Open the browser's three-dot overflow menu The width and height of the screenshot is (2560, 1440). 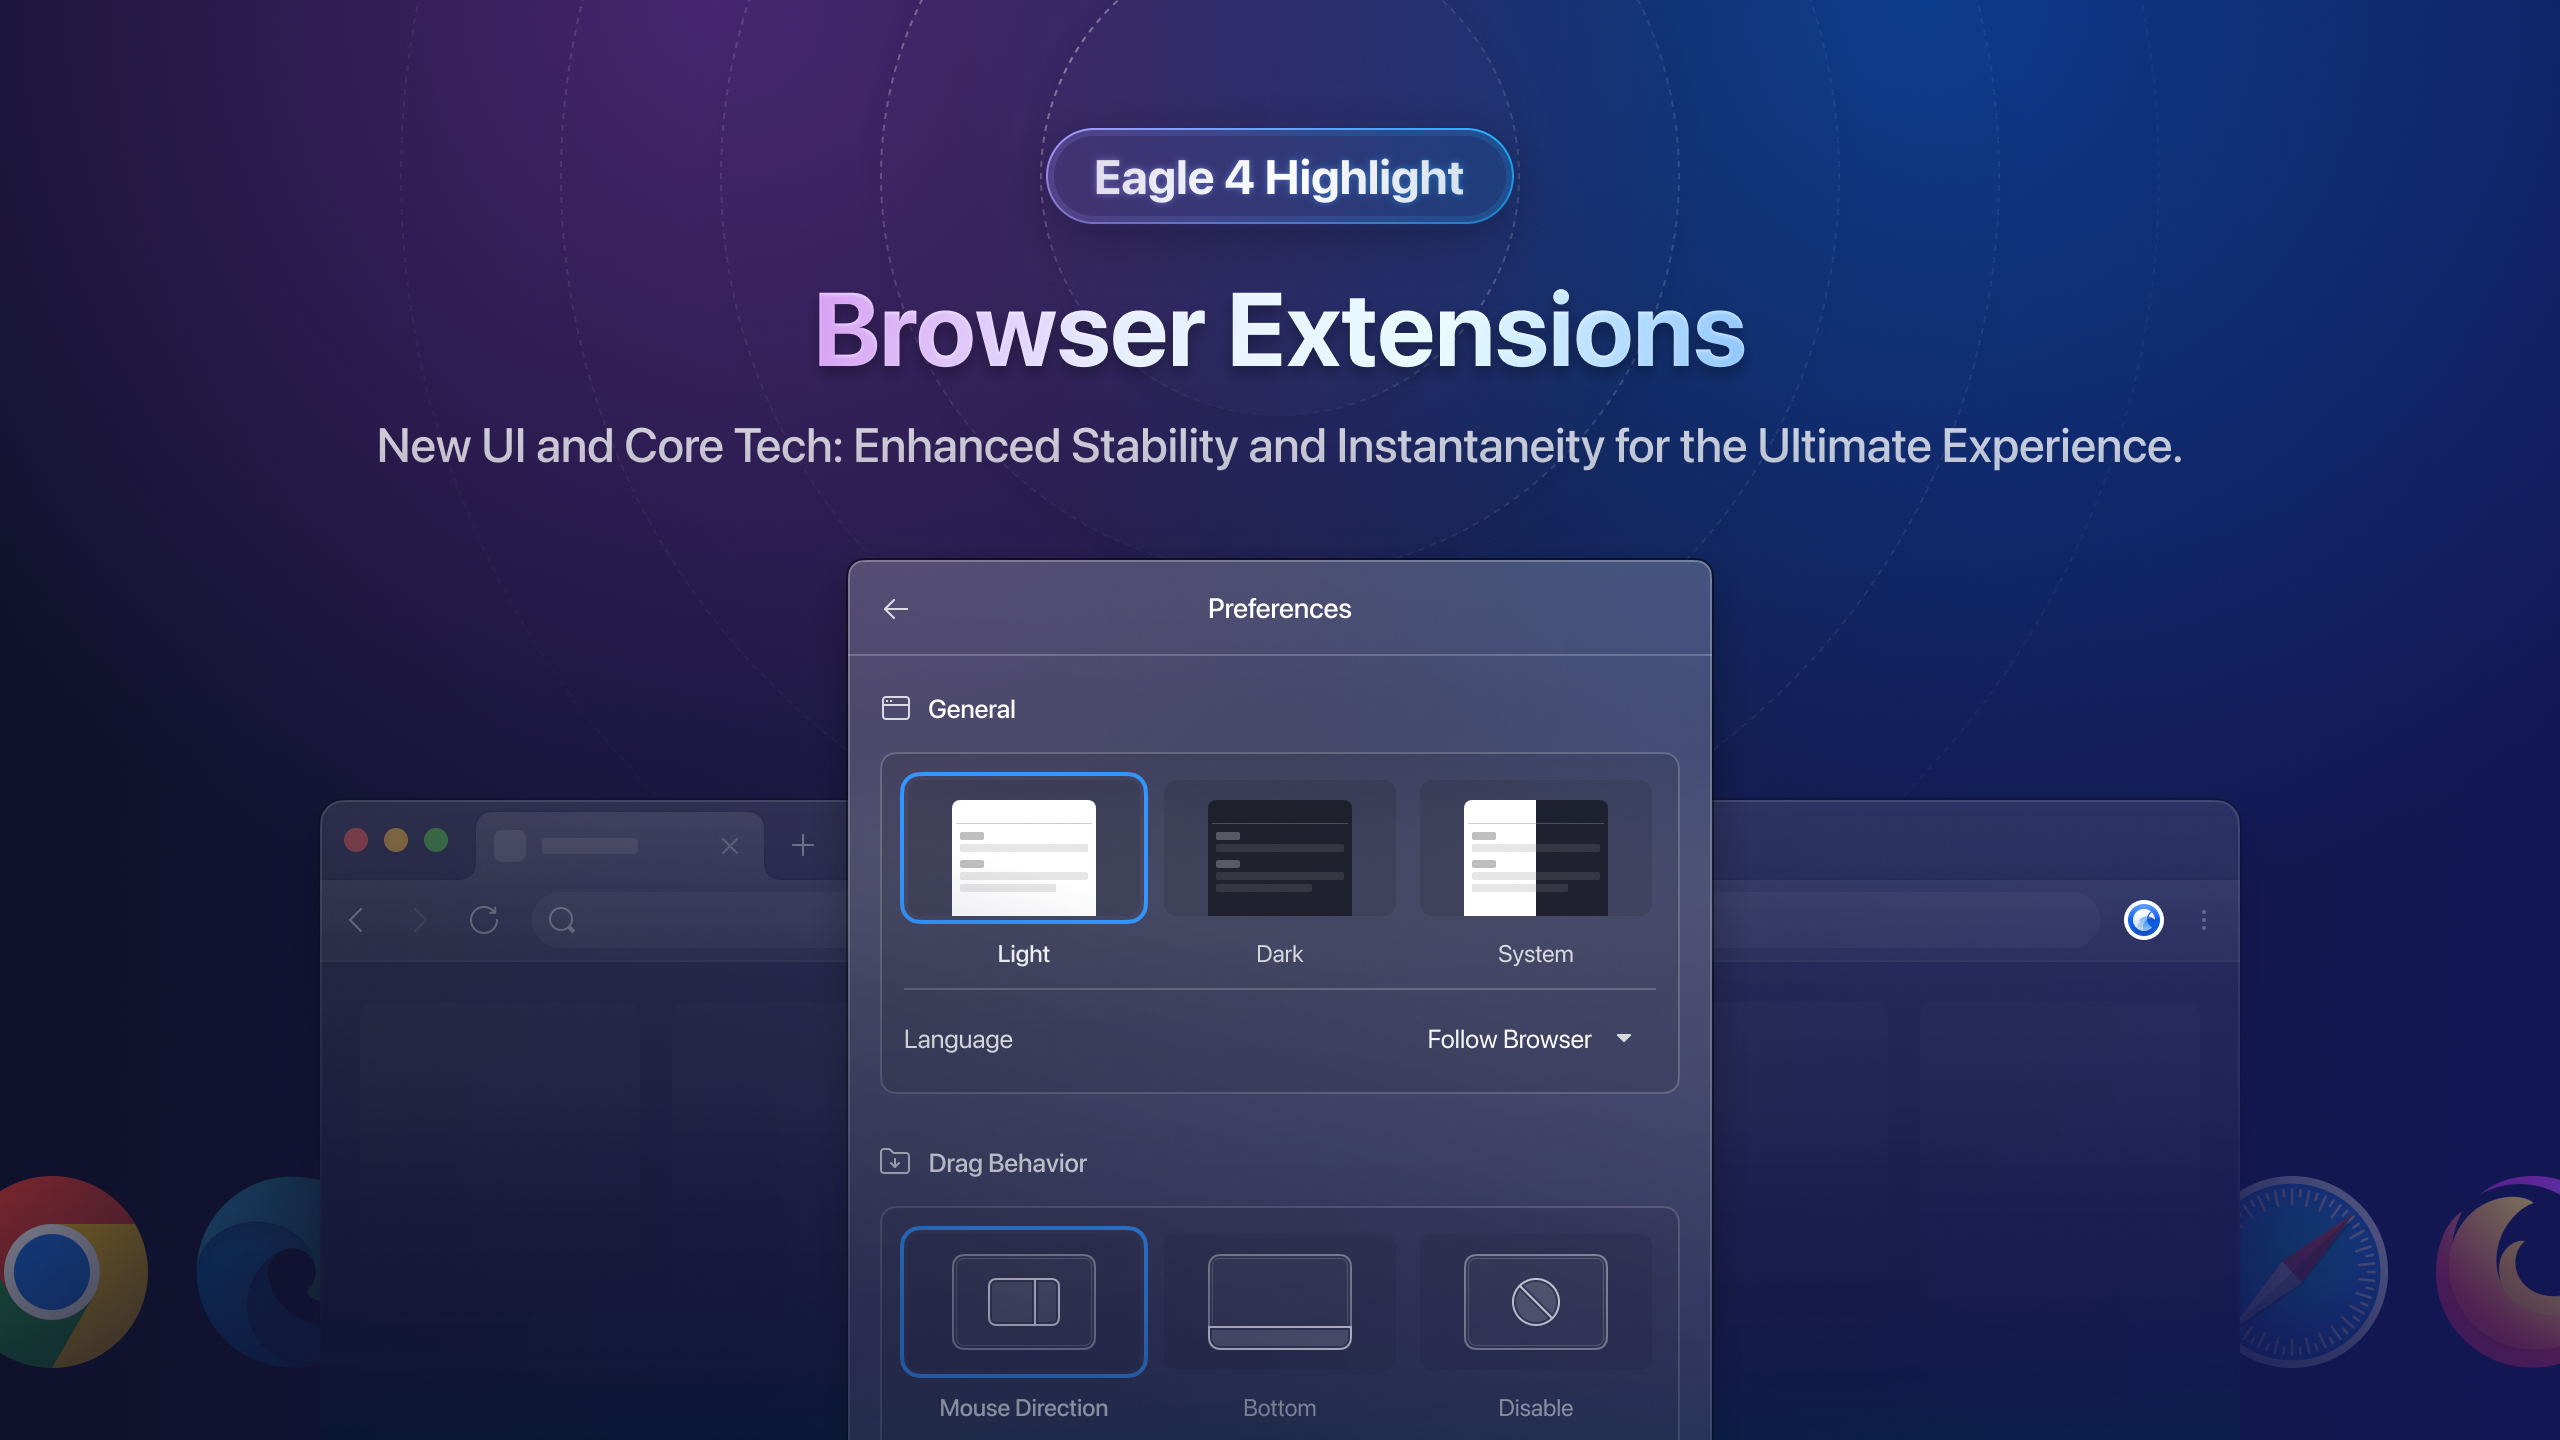pyautogui.click(x=2204, y=920)
